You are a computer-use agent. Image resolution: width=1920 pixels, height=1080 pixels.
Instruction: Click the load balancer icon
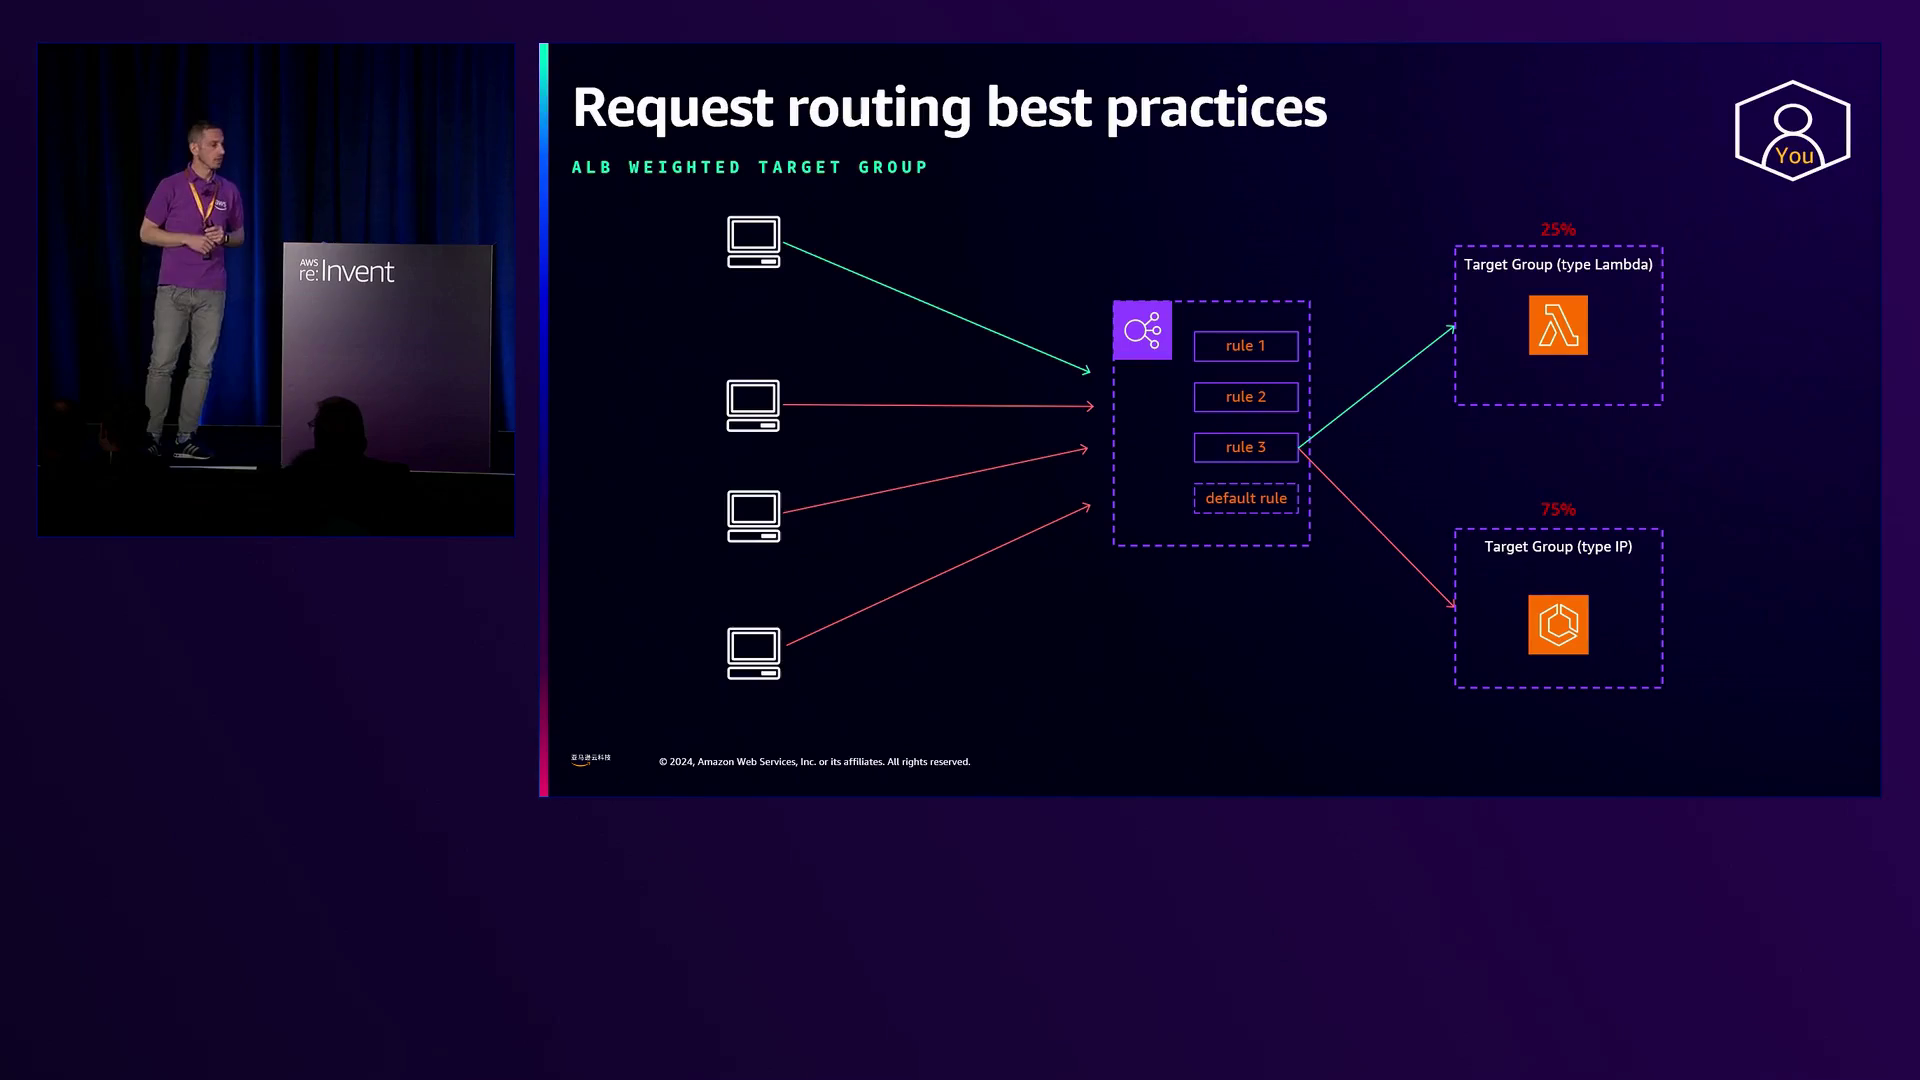(1142, 330)
